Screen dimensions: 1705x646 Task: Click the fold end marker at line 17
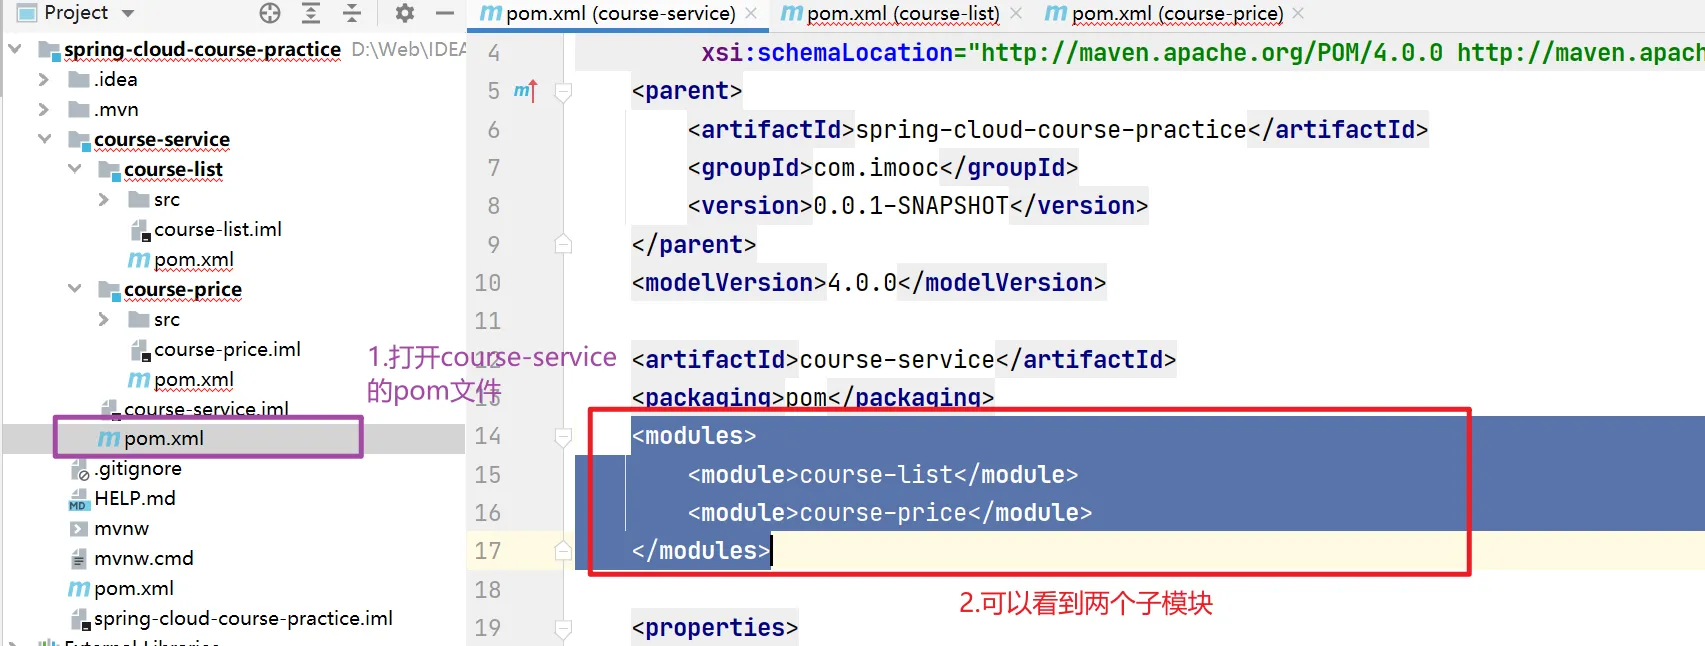click(563, 550)
